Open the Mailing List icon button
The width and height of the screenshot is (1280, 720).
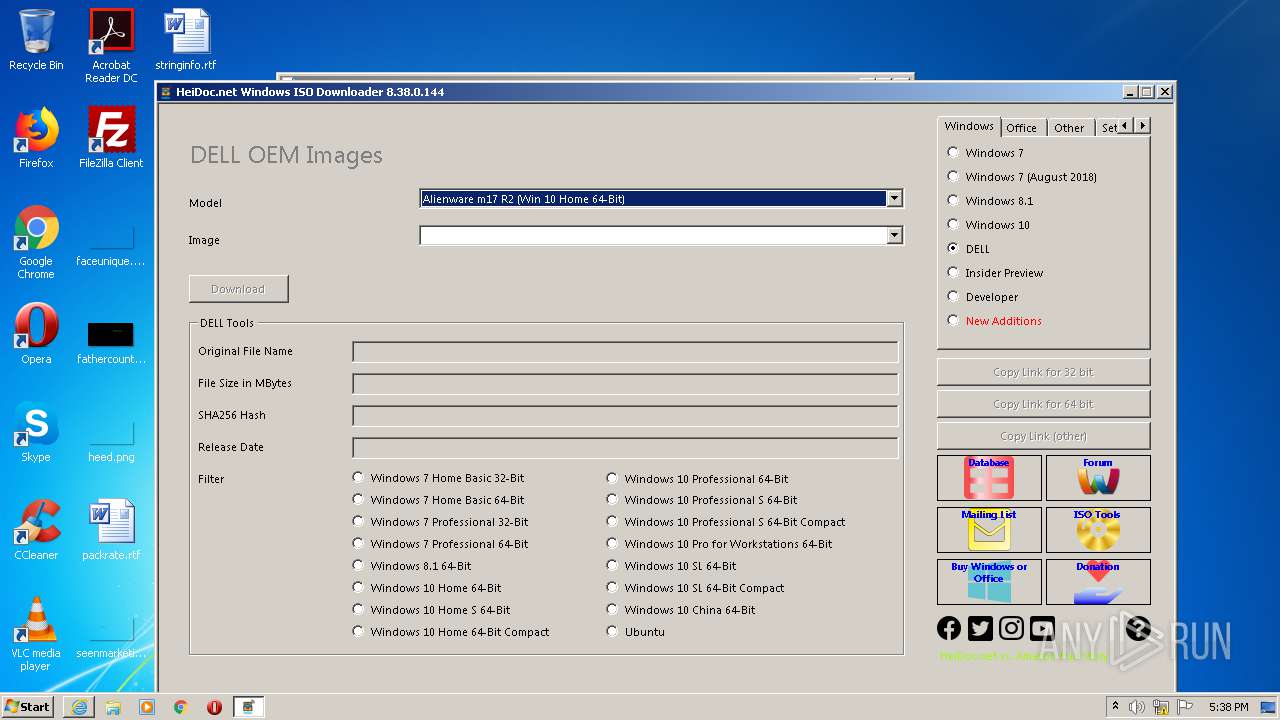tap(989, 530)
